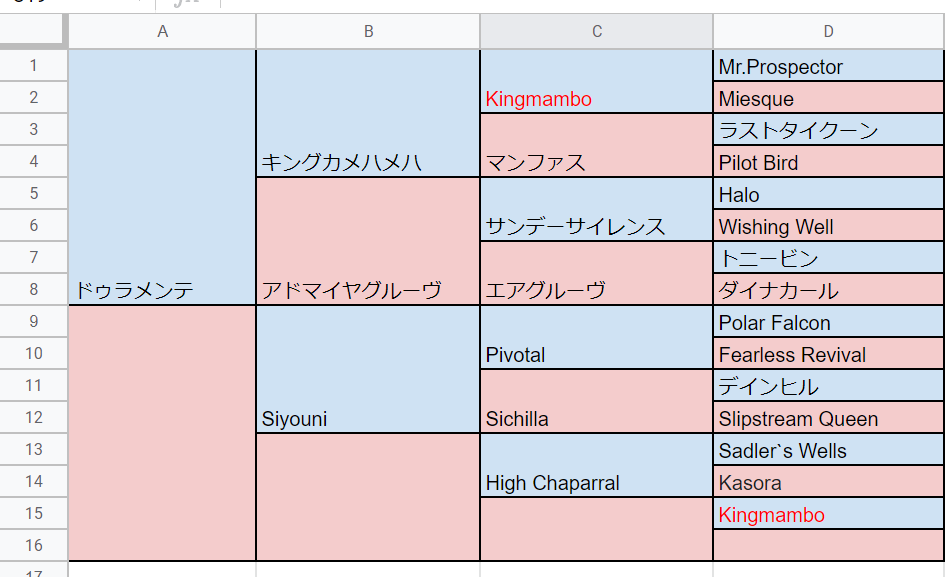Click the Sadler's Wells cell

tap(828, 451)
